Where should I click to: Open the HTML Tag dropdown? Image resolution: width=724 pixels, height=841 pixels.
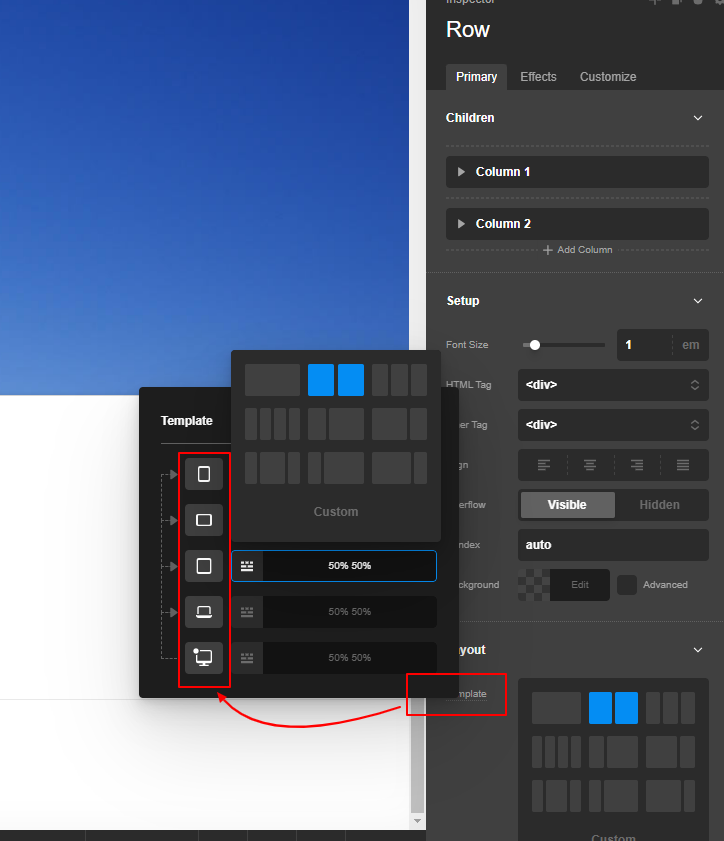612,385
